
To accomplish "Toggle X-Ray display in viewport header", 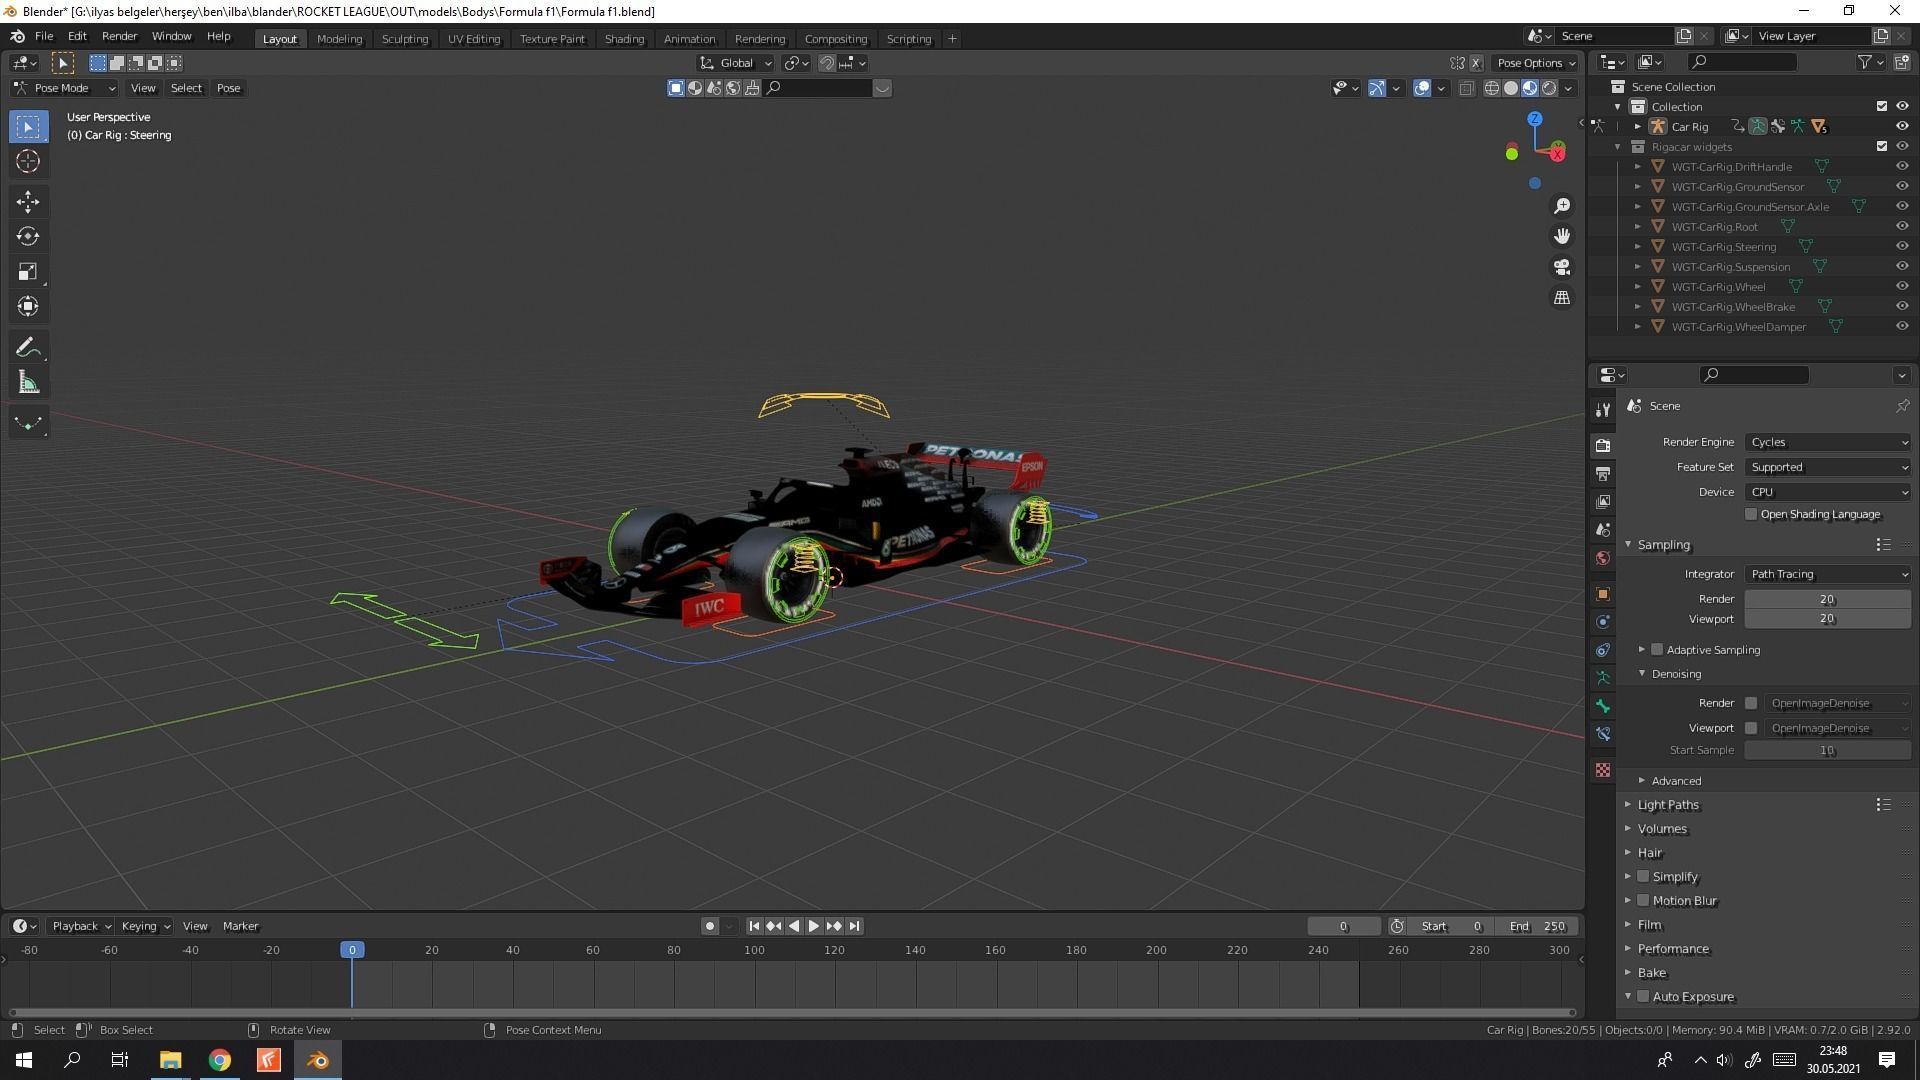I will click(1467, 88).
